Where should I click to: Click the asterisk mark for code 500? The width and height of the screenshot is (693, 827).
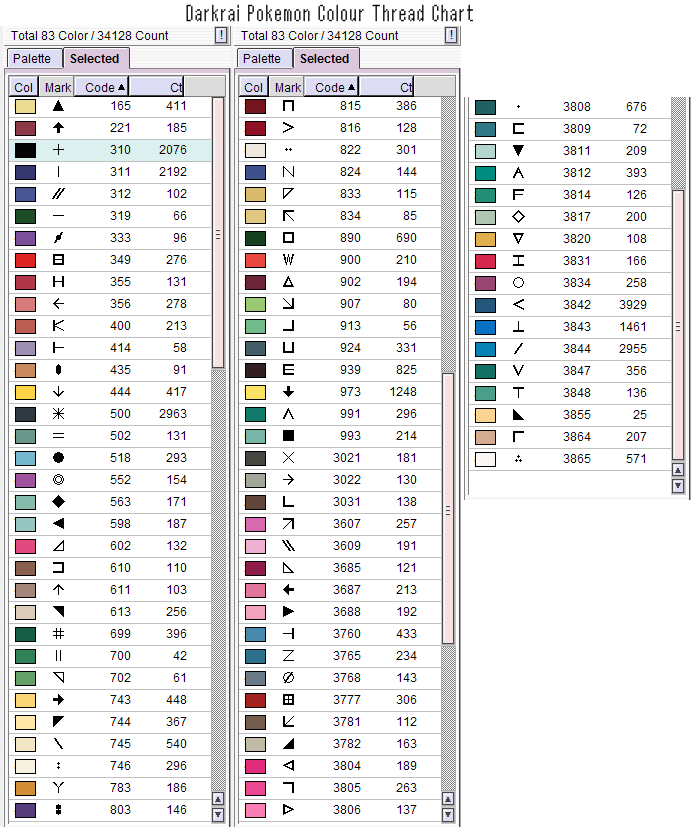[x=58, y=414]
